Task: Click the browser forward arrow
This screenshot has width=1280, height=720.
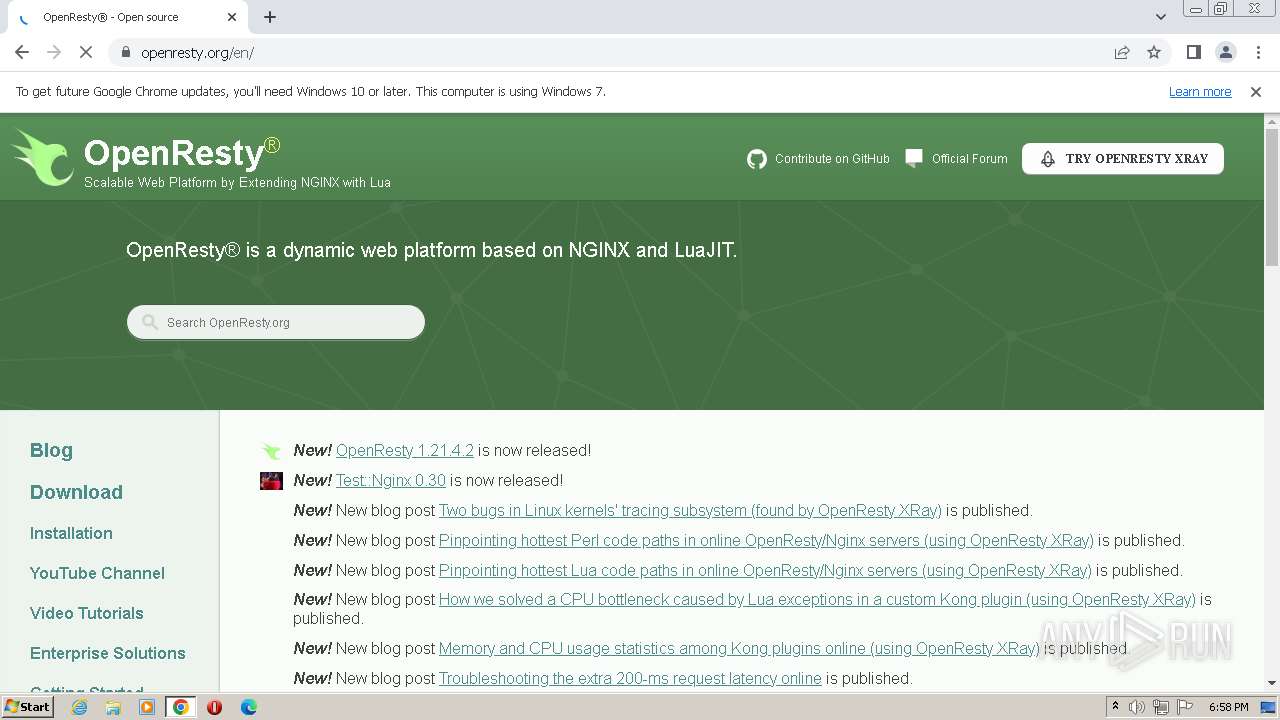Action: click(54, 52)
